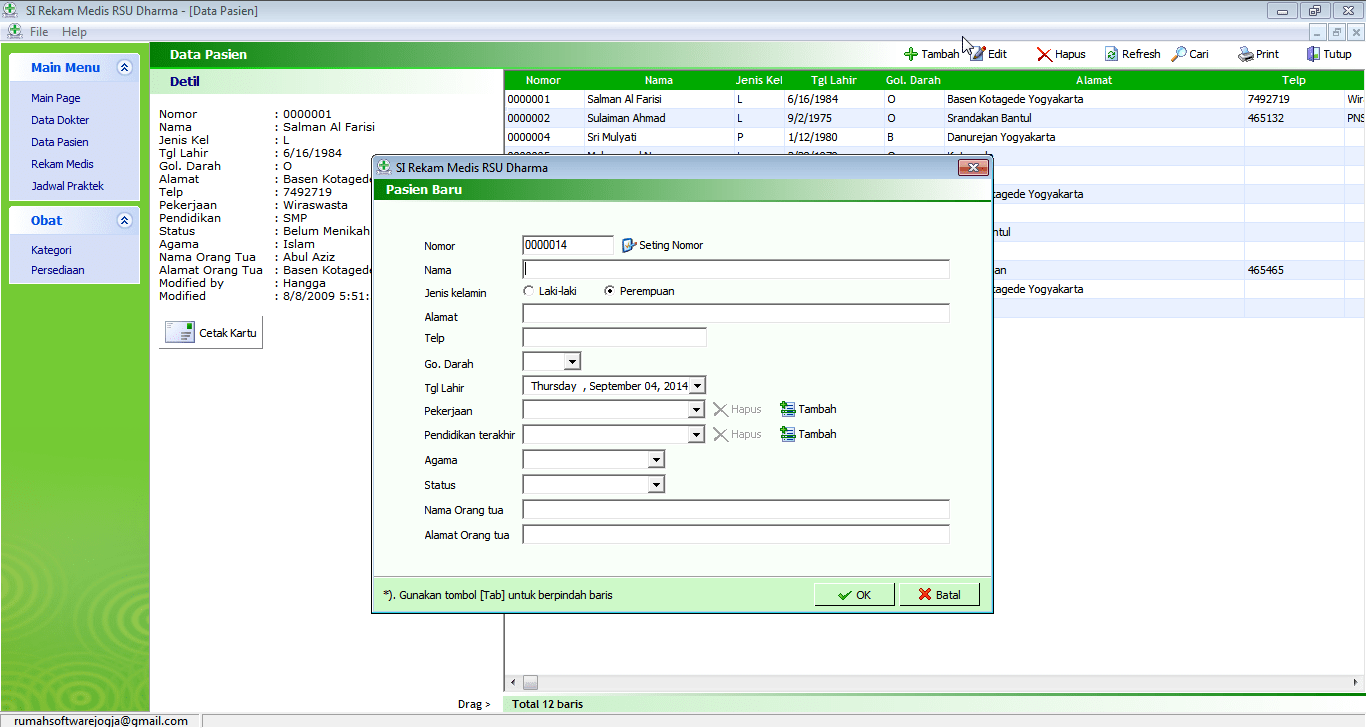Open the Help menu
The height and width of the screenshot is (728, 1366).
pos(74,32)
